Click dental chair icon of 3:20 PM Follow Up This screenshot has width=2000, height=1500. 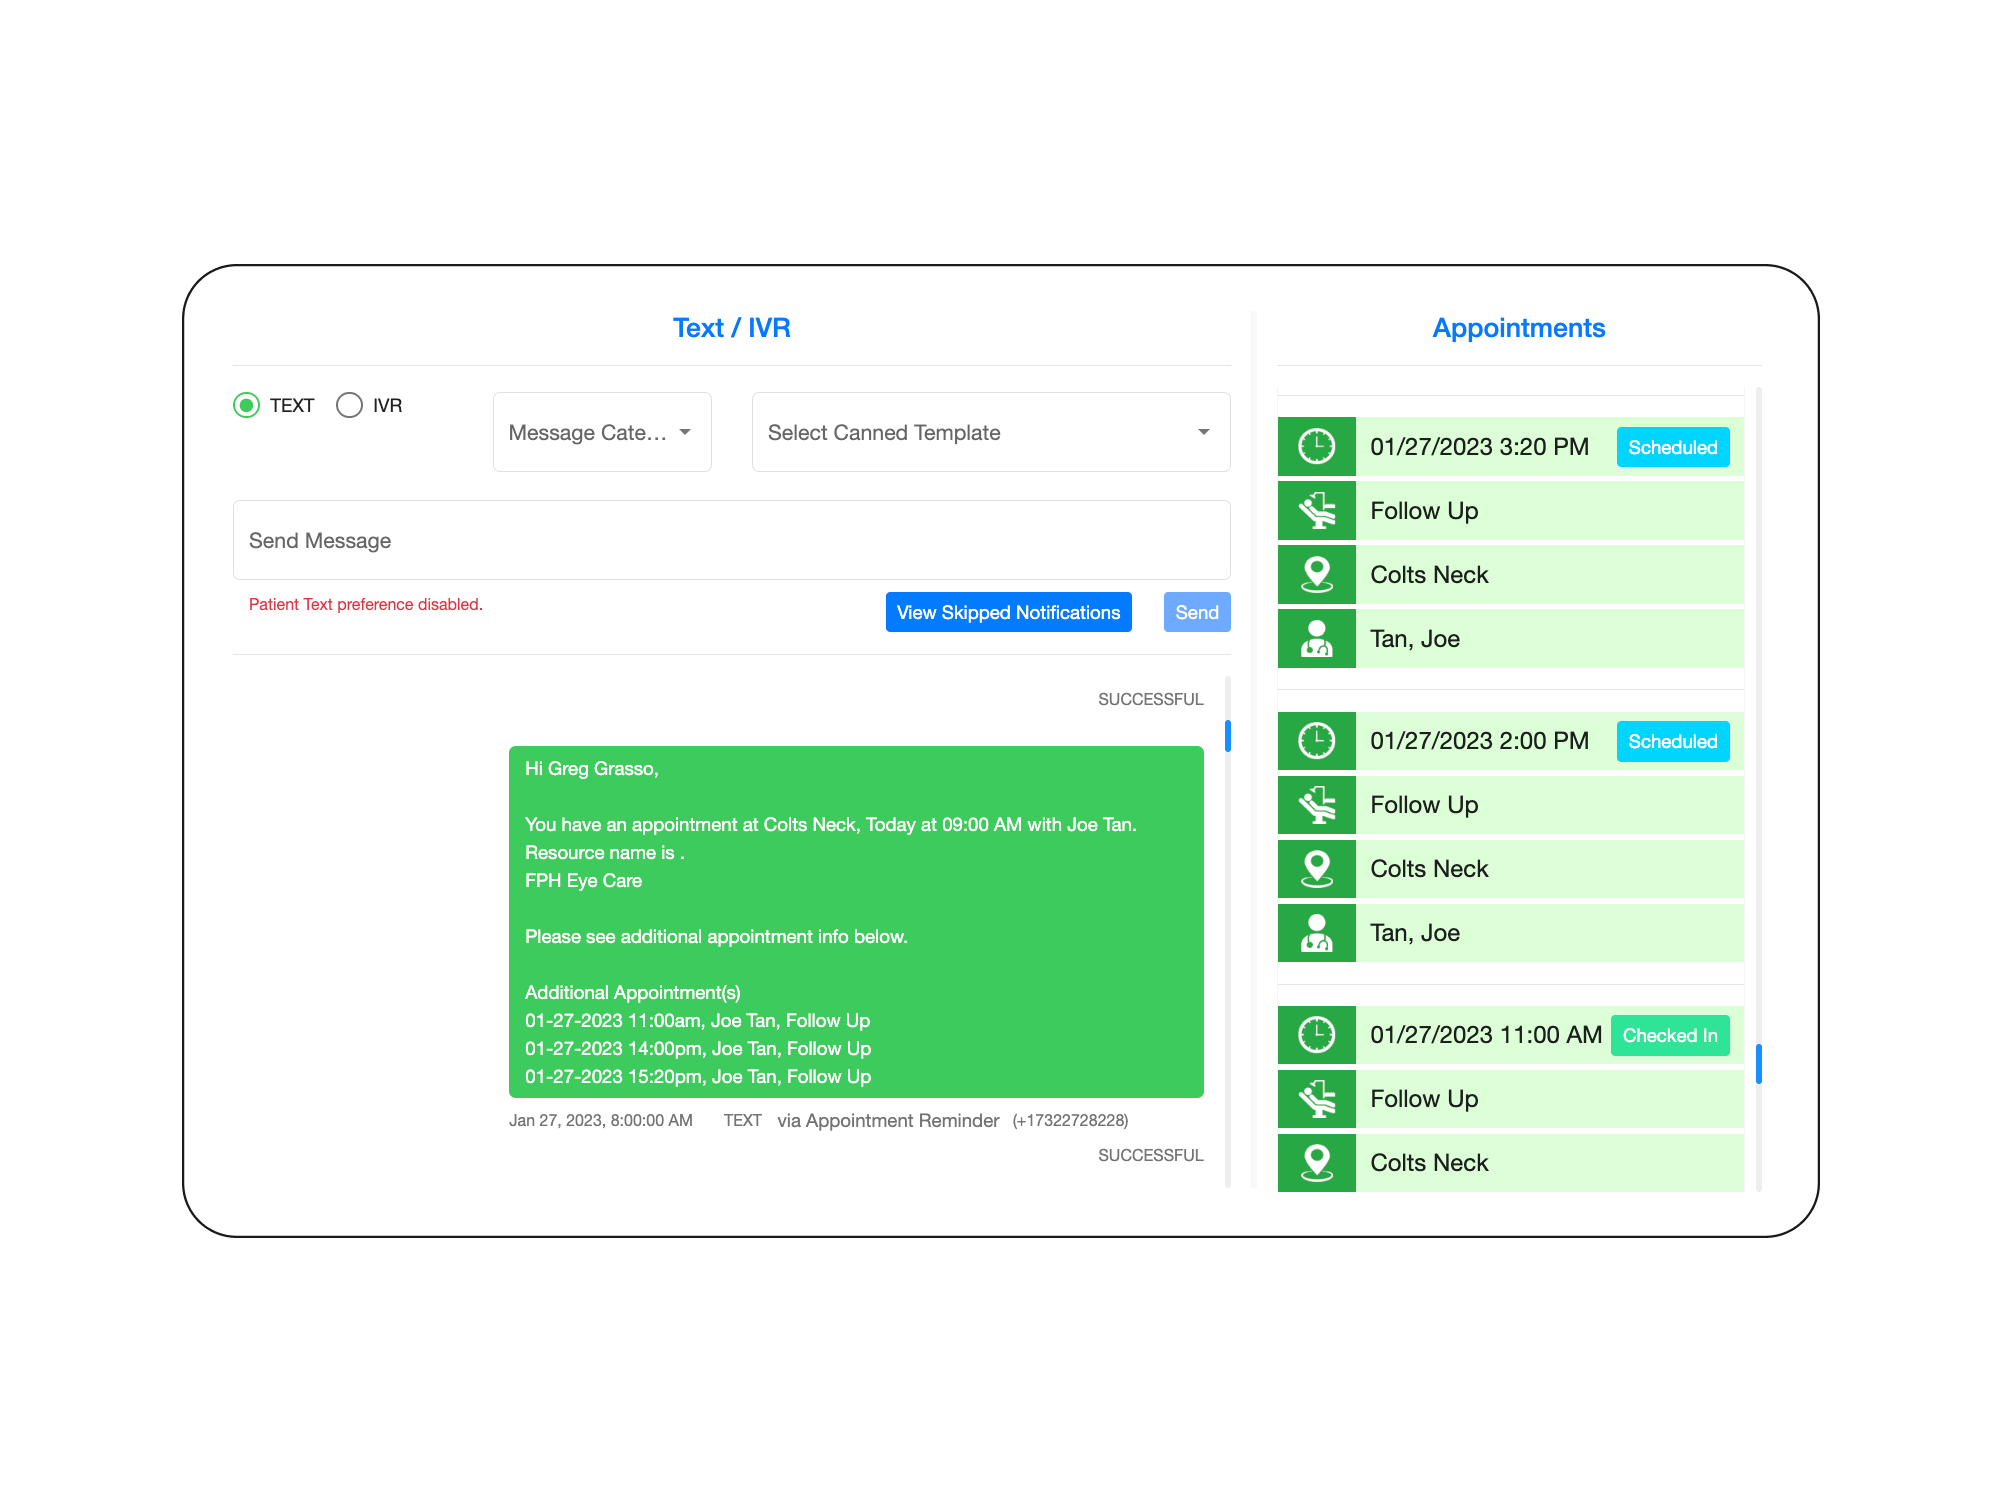point(1316,511)
